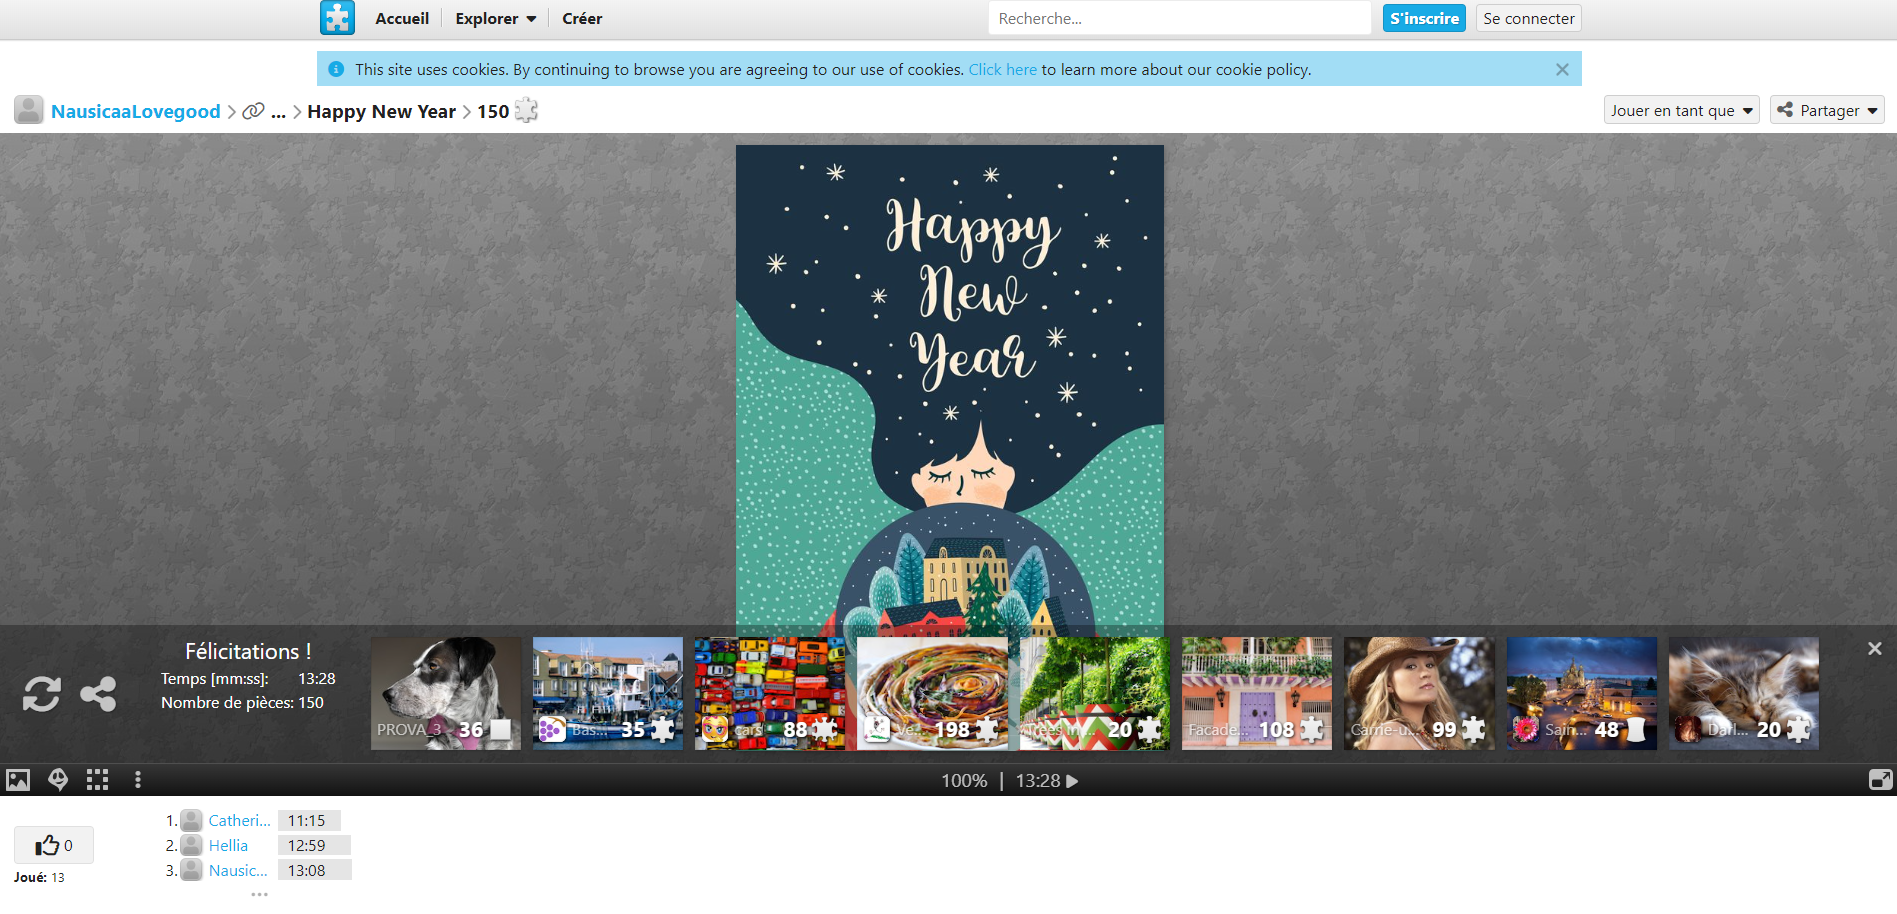The width and height of the screenshot is (1897, 914).
Task: Open the three-dot more options menu
Action: (138, 780)
